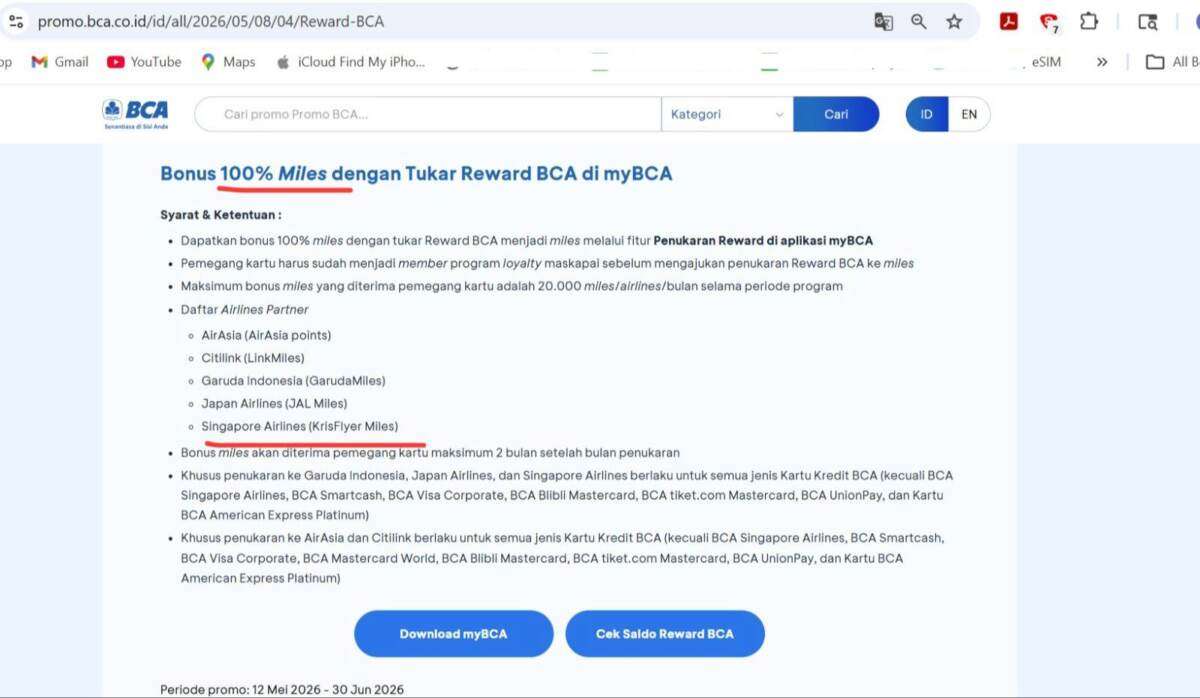Click the AirAsia (AirAsia points) list item
Viewport: 1200px width, 698px height.
coord(266,335)
